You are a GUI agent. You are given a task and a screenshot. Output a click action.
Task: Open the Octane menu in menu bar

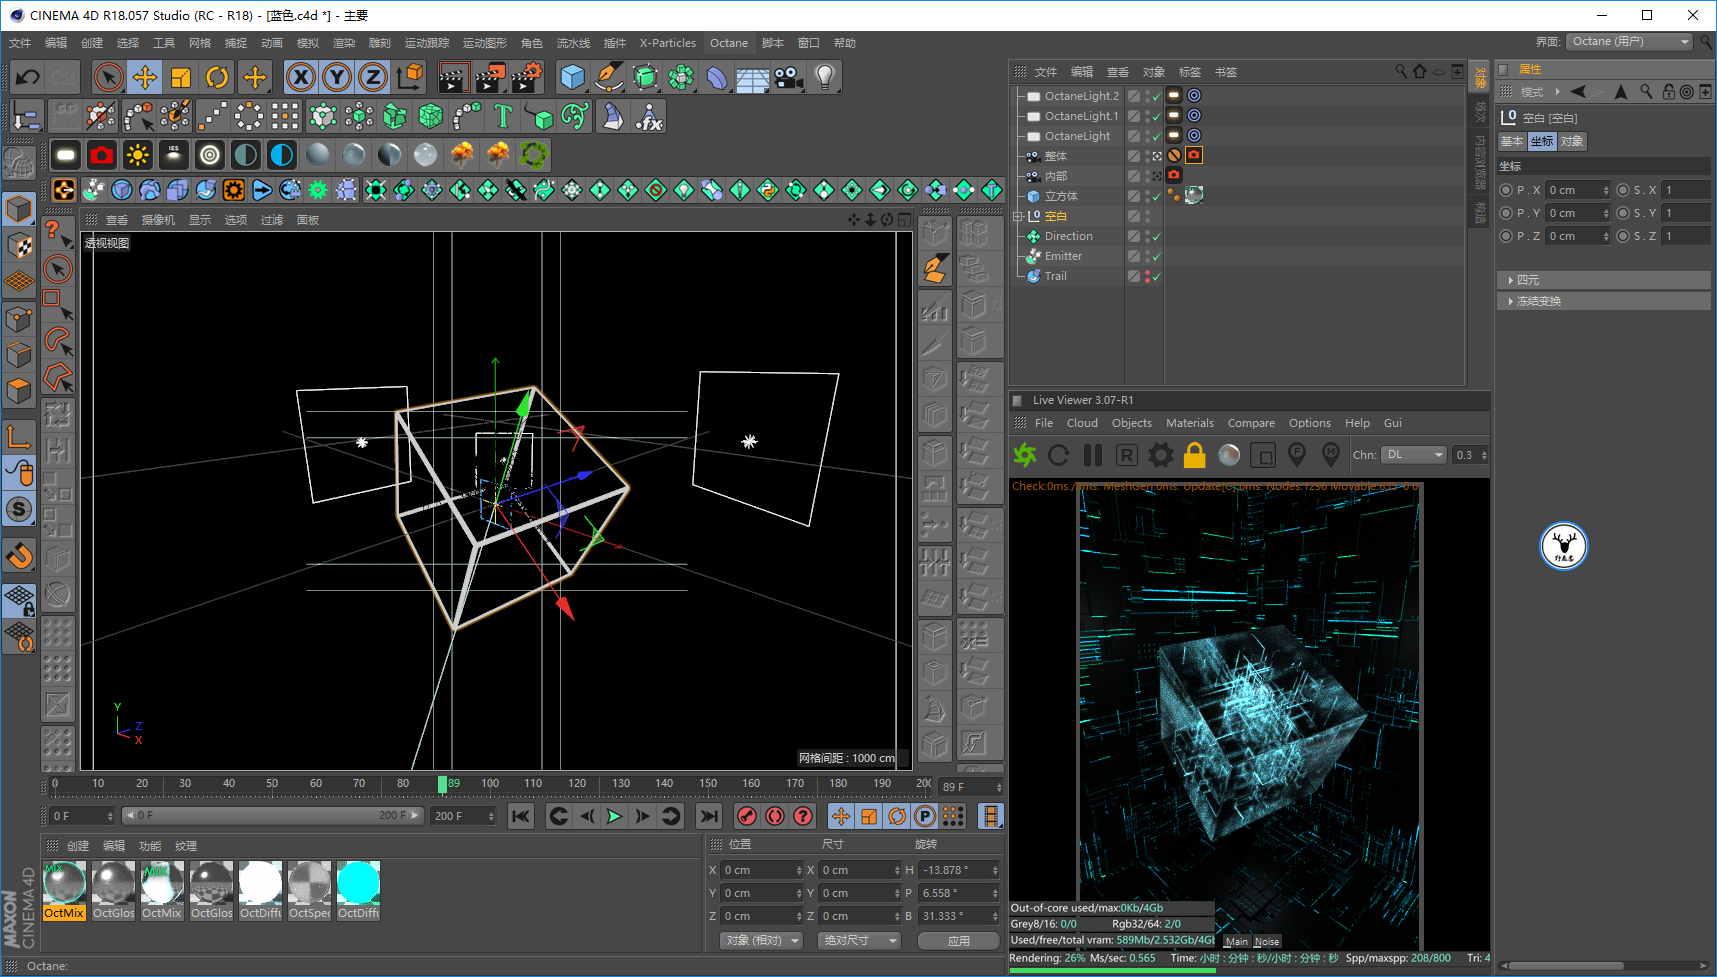(x=729, y=43)
